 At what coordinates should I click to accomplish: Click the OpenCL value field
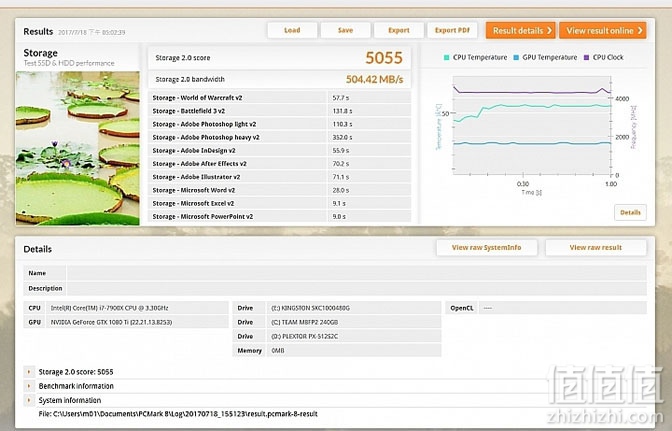pos(563,308)
